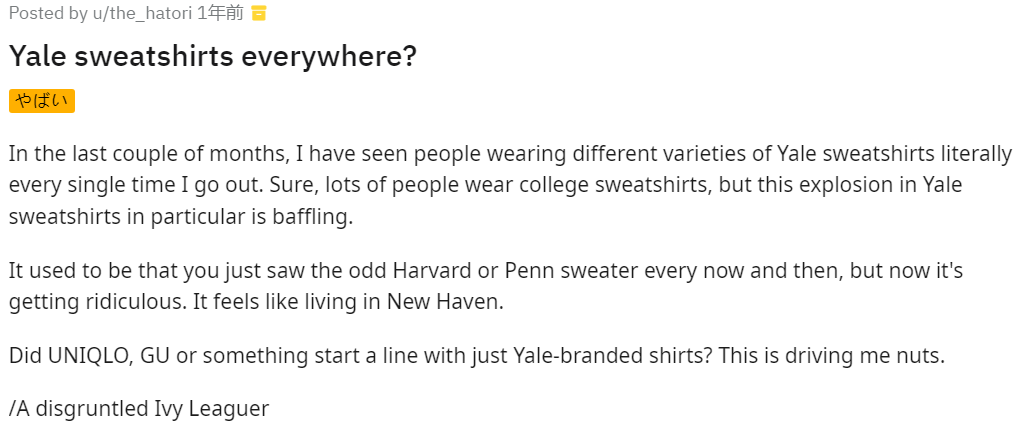
Task: Click the post title Yale sweatshirts everywhere?
Action: coord(212,57)
